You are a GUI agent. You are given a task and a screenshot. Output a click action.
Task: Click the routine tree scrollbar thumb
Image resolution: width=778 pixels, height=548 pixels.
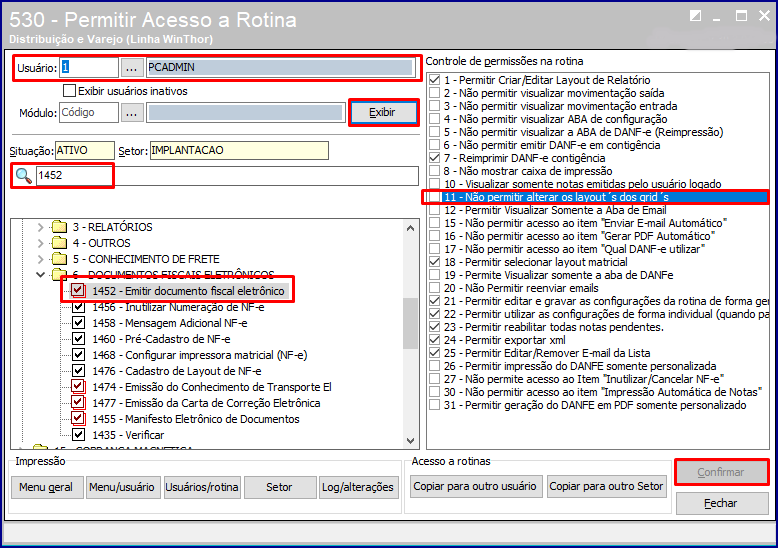(410, 324)
